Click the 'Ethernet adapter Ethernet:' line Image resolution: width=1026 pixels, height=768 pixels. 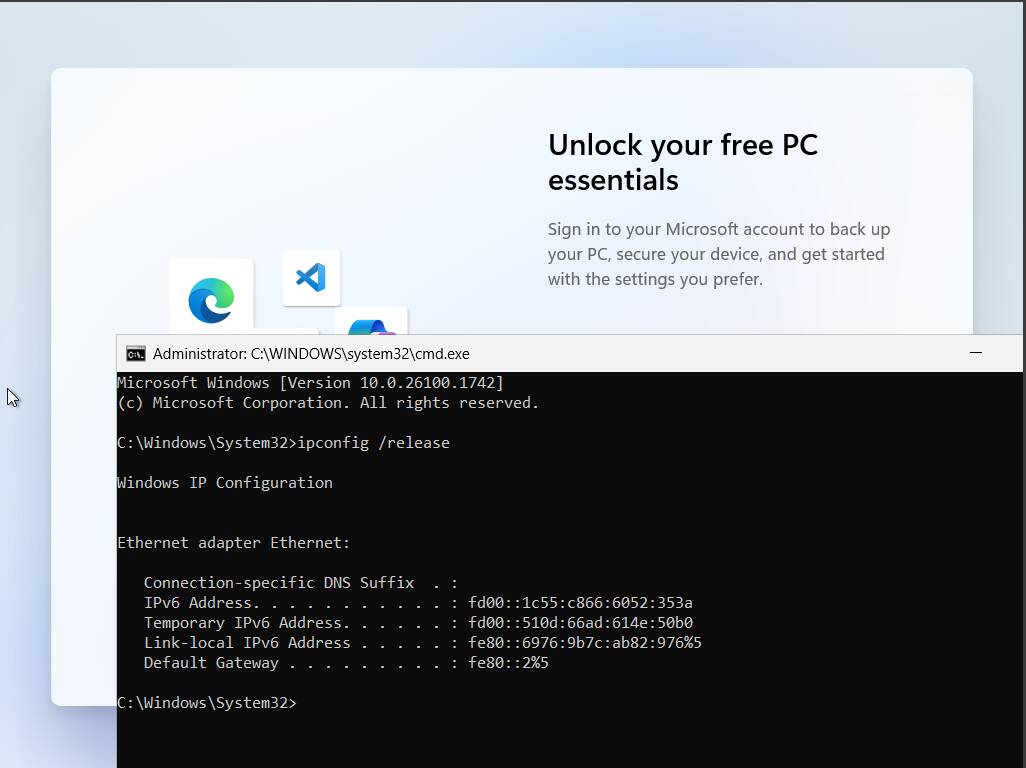pyautogui.click(x=234, y=543)
